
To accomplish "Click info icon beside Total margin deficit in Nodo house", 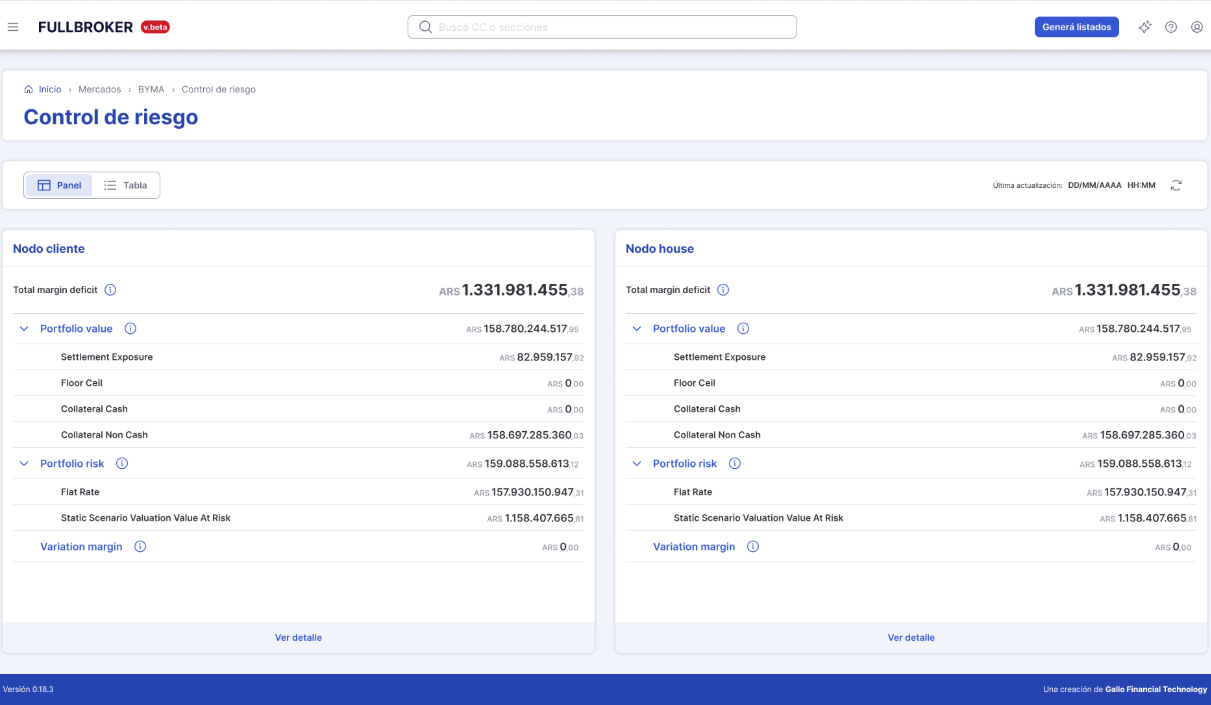I will tap(723, 290).
